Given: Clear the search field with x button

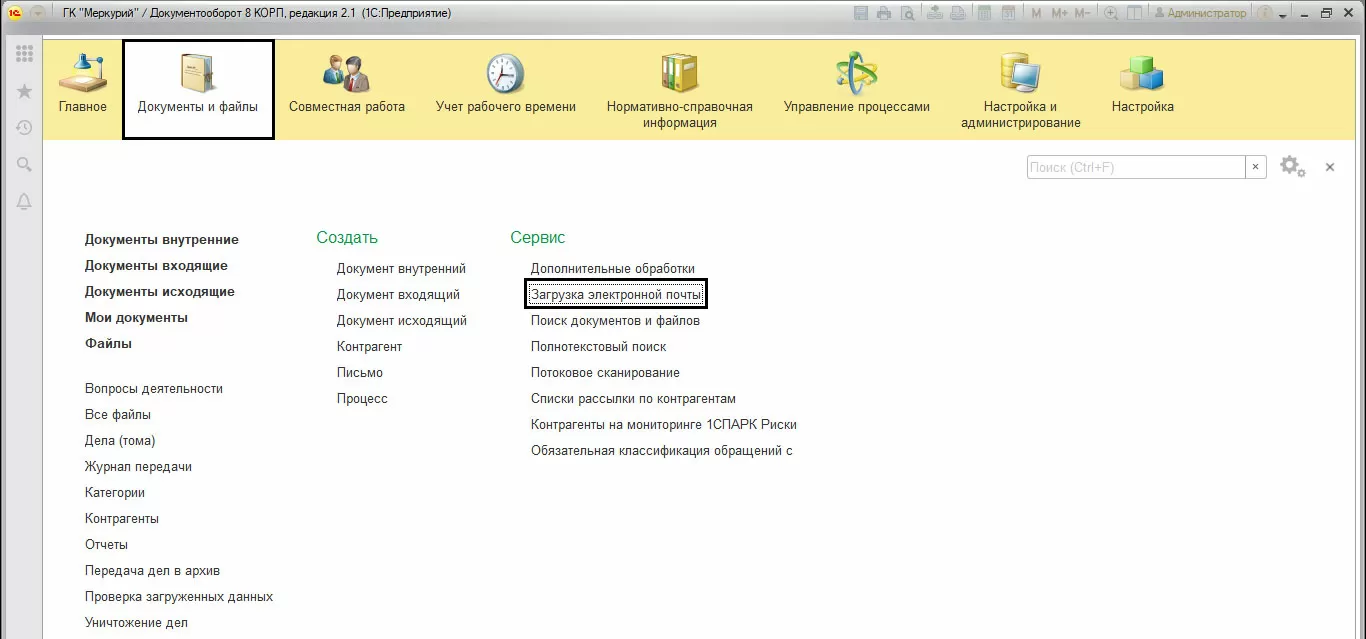Looking at the screenshot, I should pos(1256,167).
